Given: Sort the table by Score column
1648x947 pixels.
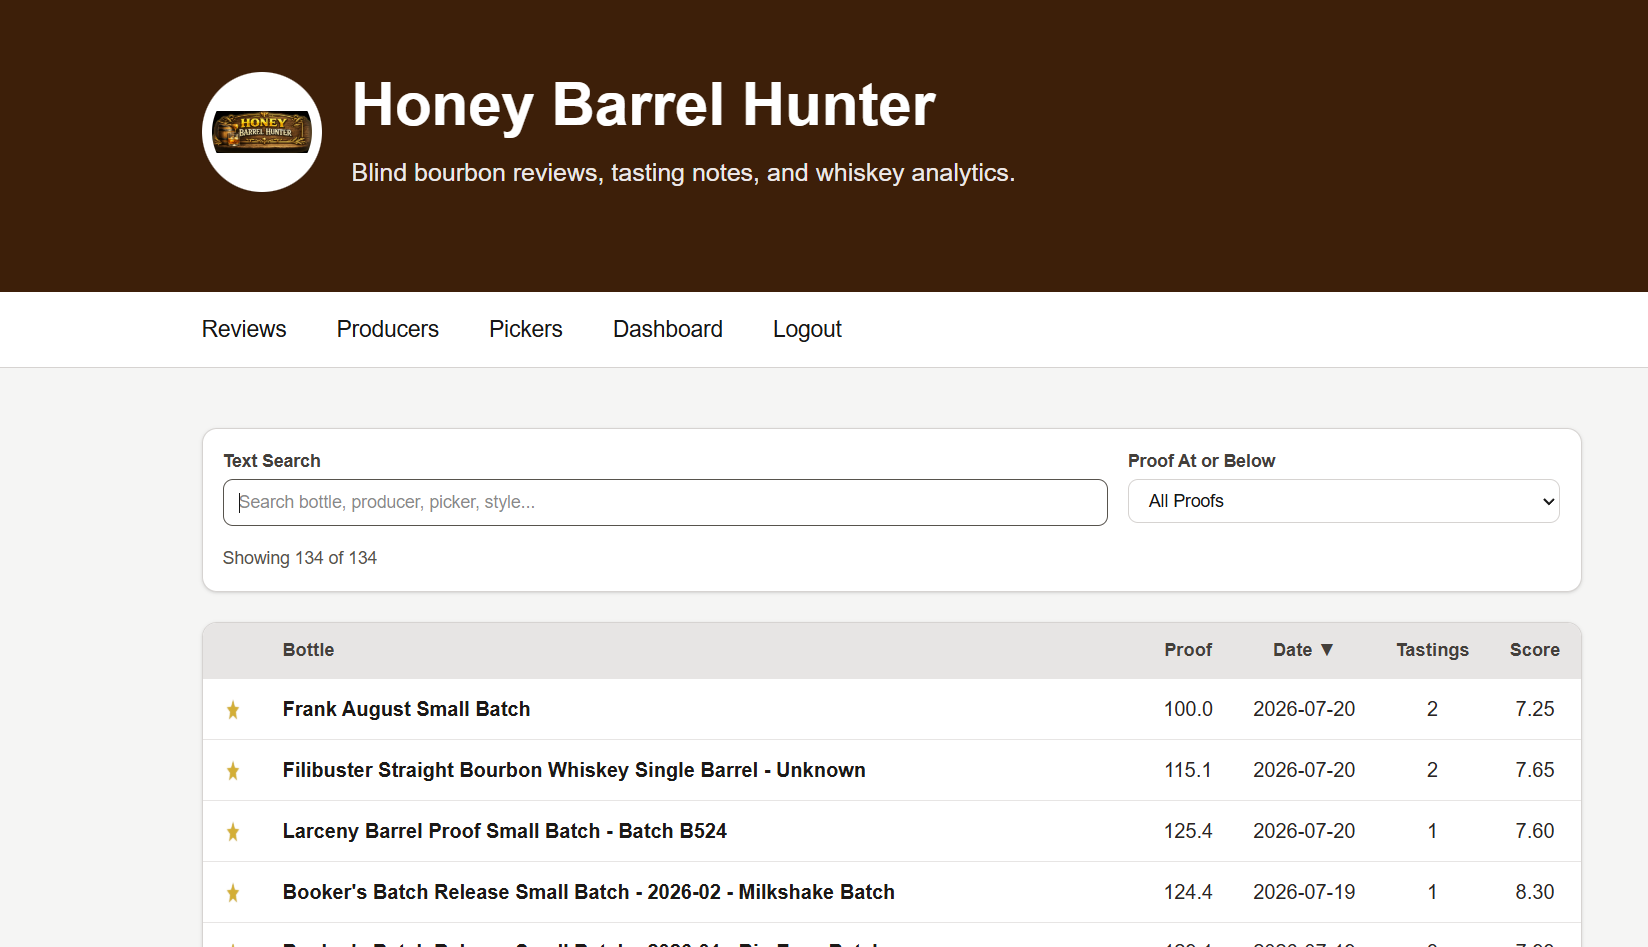Looking at the screenshot, I should point(1535,650).
